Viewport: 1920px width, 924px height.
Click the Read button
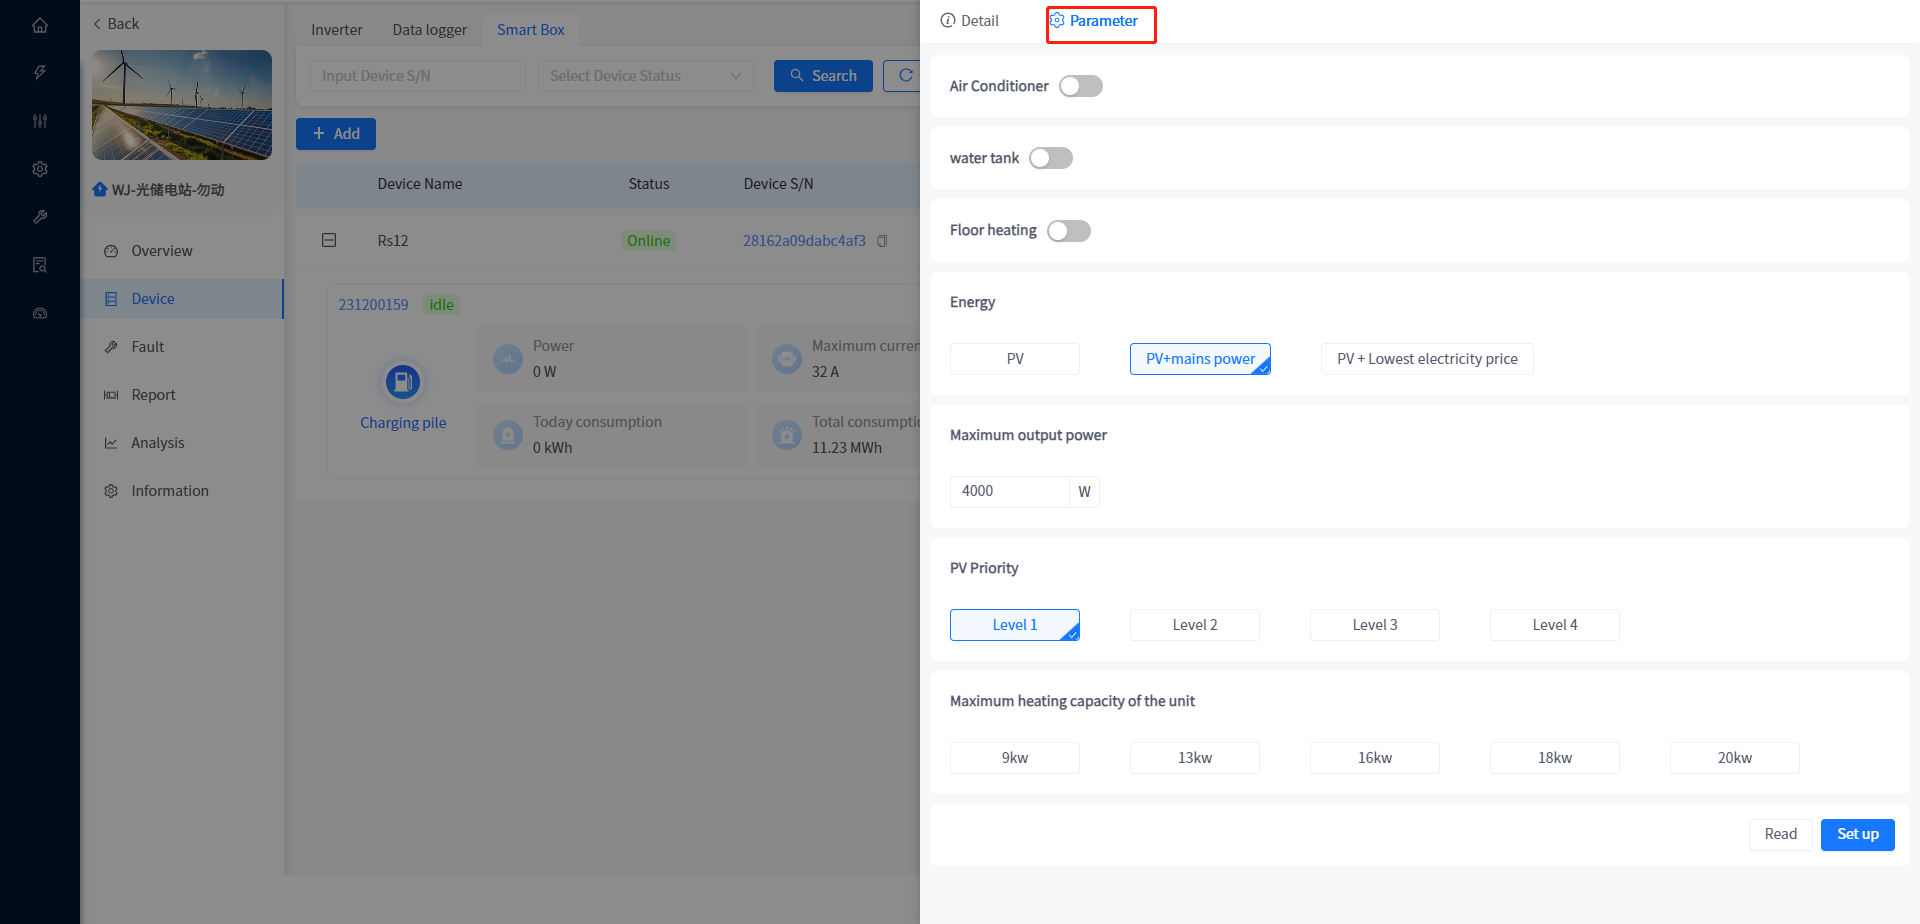point(1780,834)
